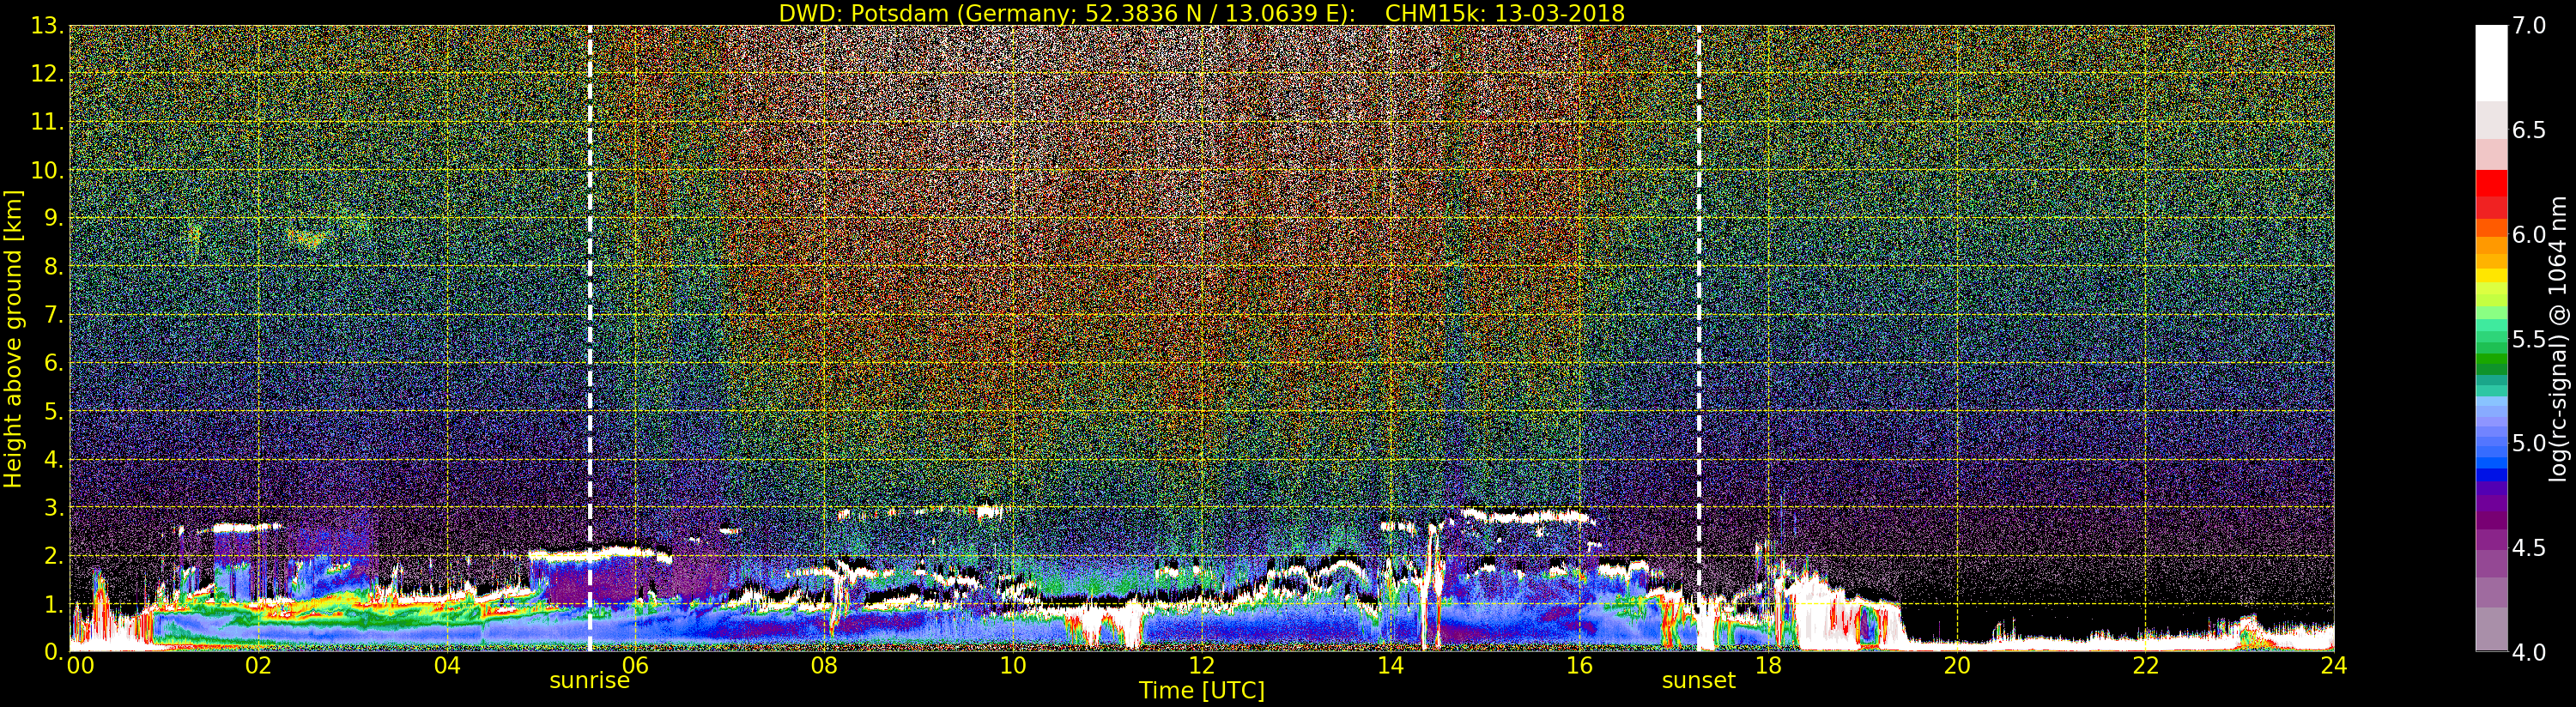Click the height axis tick '13.'
Screen dimensions: 2576x707
[x=48, y=26]
